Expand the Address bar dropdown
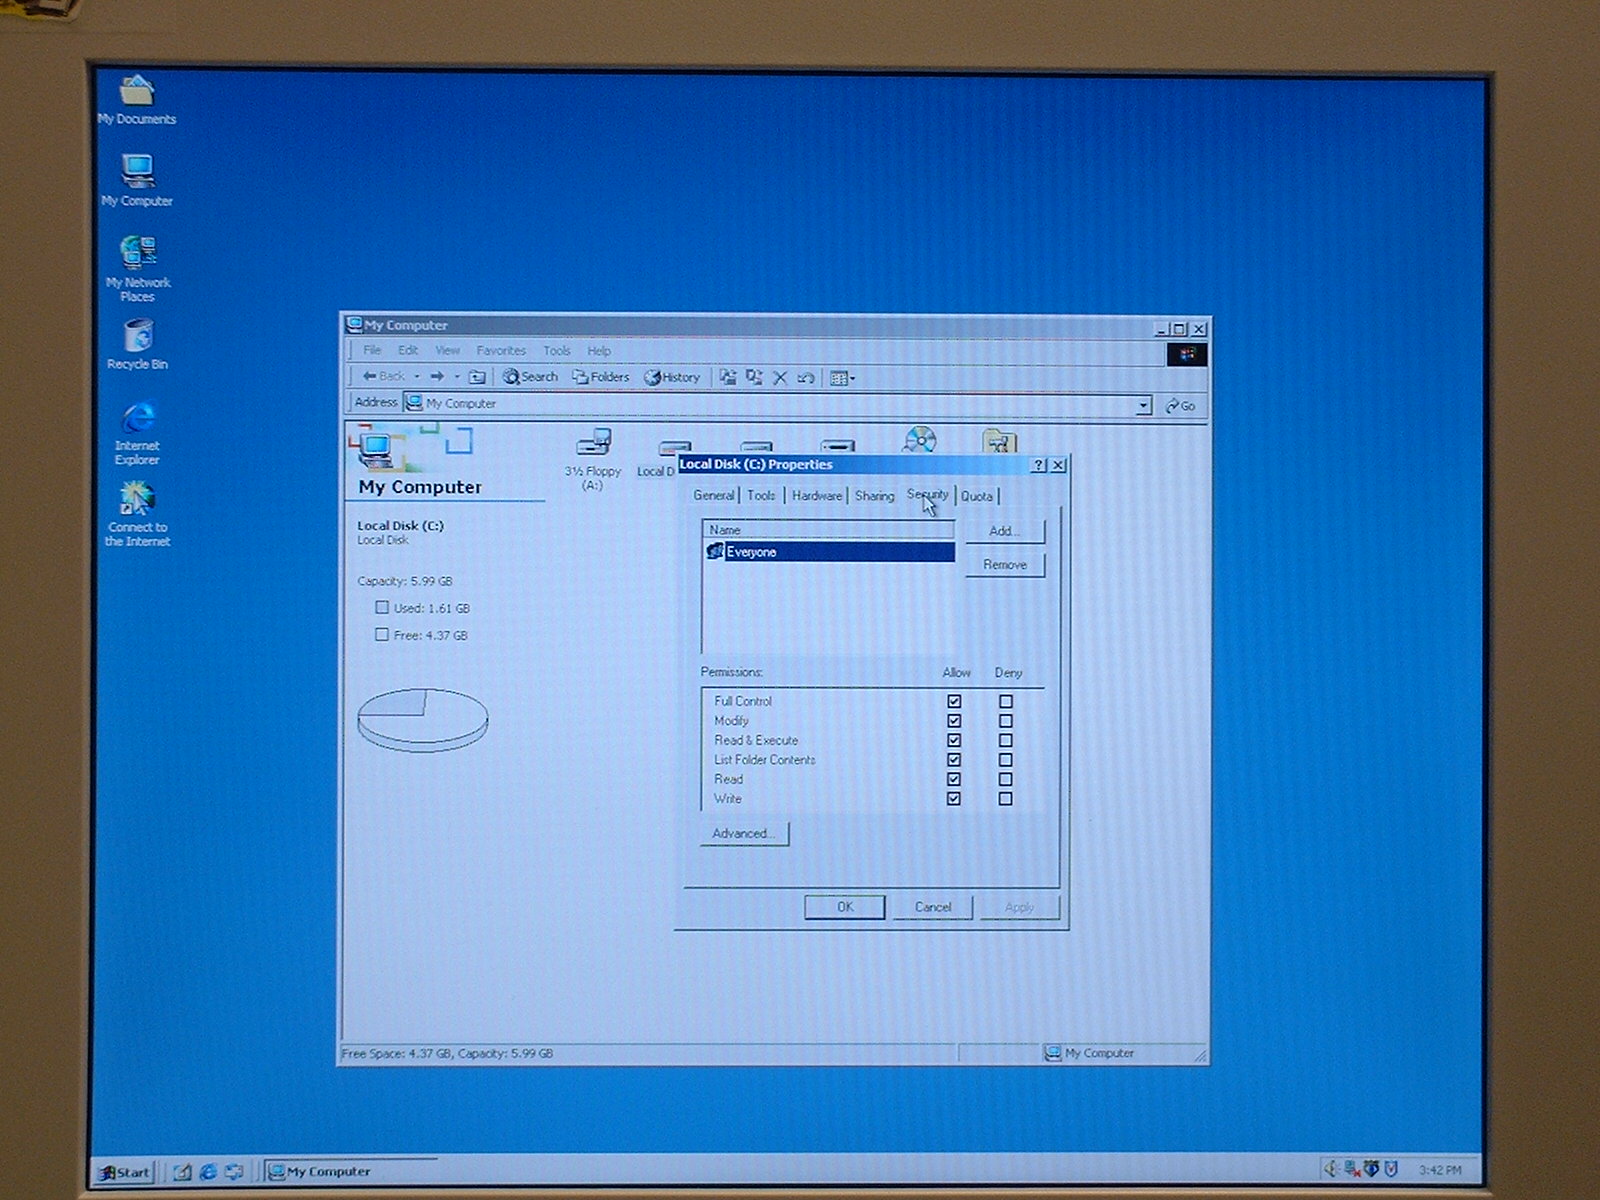Image resolution: width=1600 pixels, height=1200 pixels. (1143, 405)
